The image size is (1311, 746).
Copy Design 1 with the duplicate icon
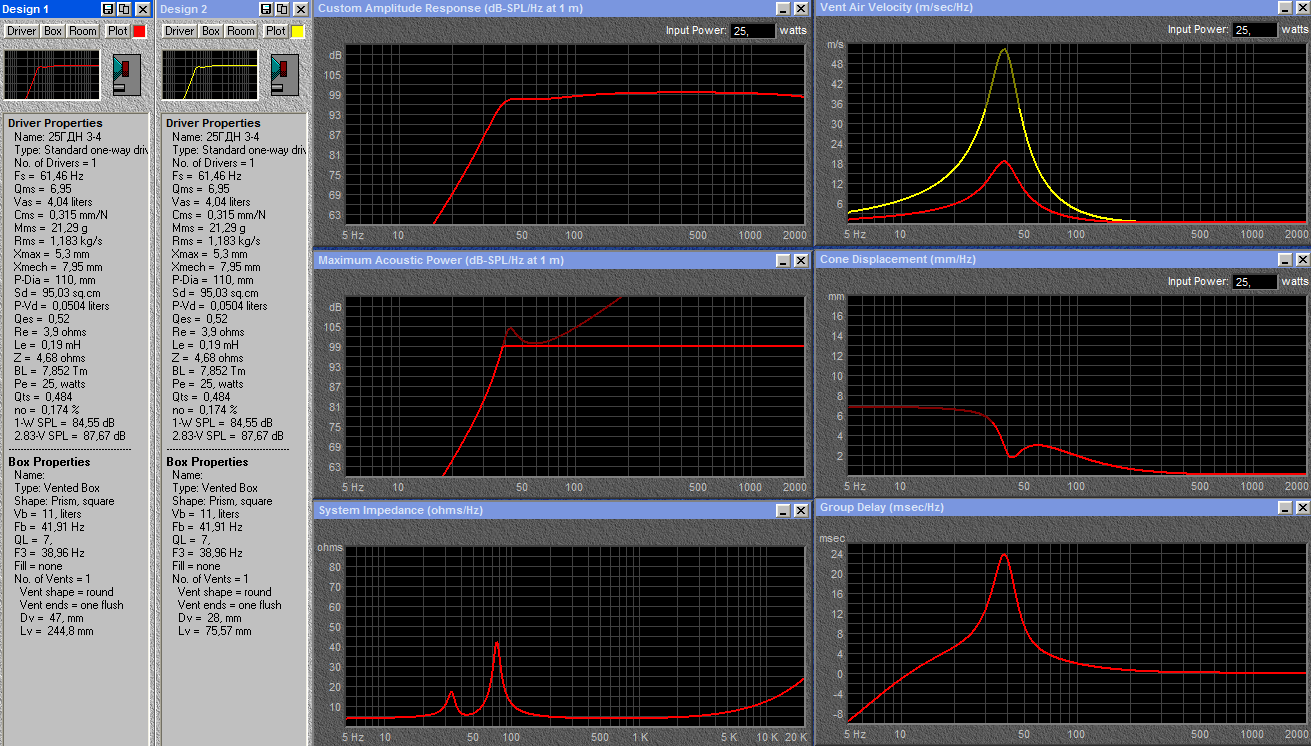(124, 9)
